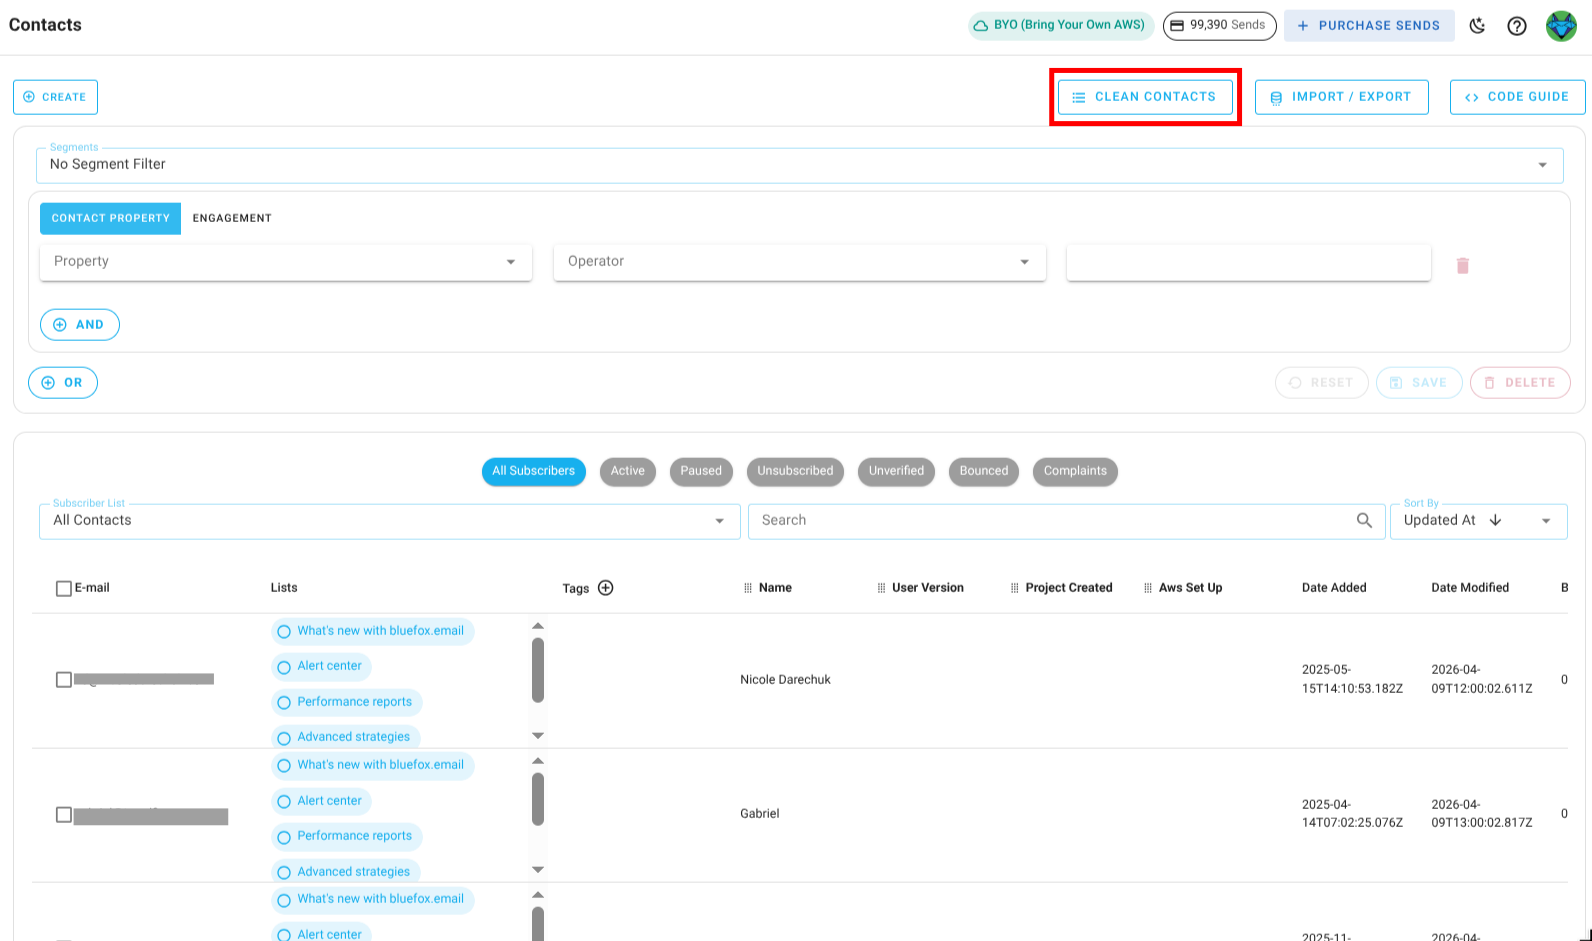Click the Clean Contacts button
Viewport: 1592px width, 941px height.
[1145, 97]
